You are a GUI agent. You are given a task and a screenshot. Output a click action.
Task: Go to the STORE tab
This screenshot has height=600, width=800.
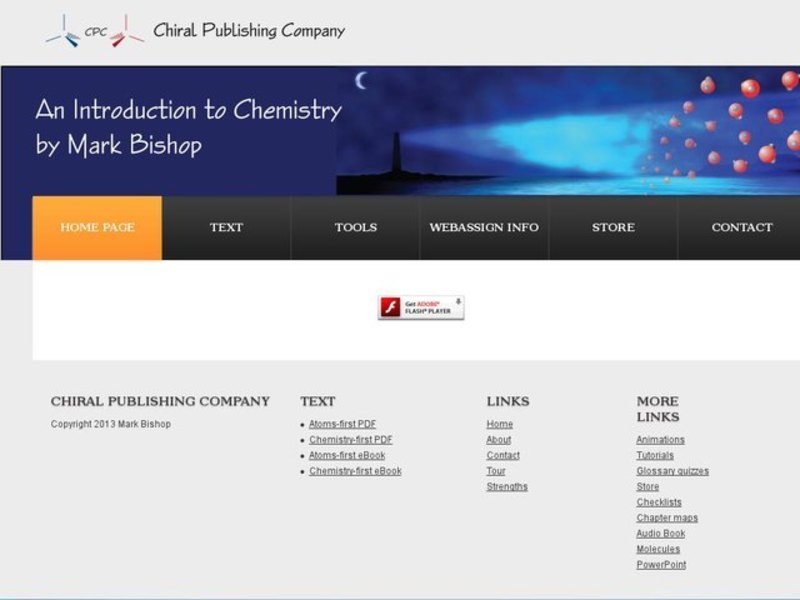pyautogui.click(x=613, y=227)
